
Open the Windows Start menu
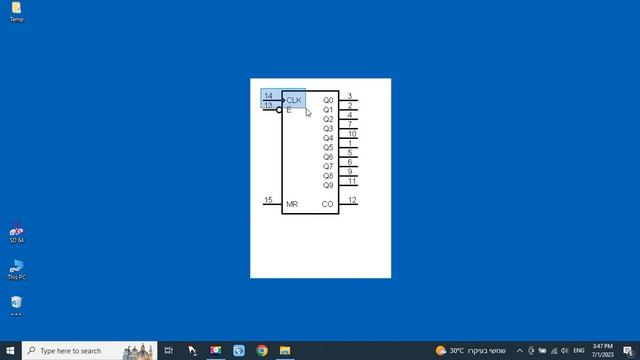point(10,351)
